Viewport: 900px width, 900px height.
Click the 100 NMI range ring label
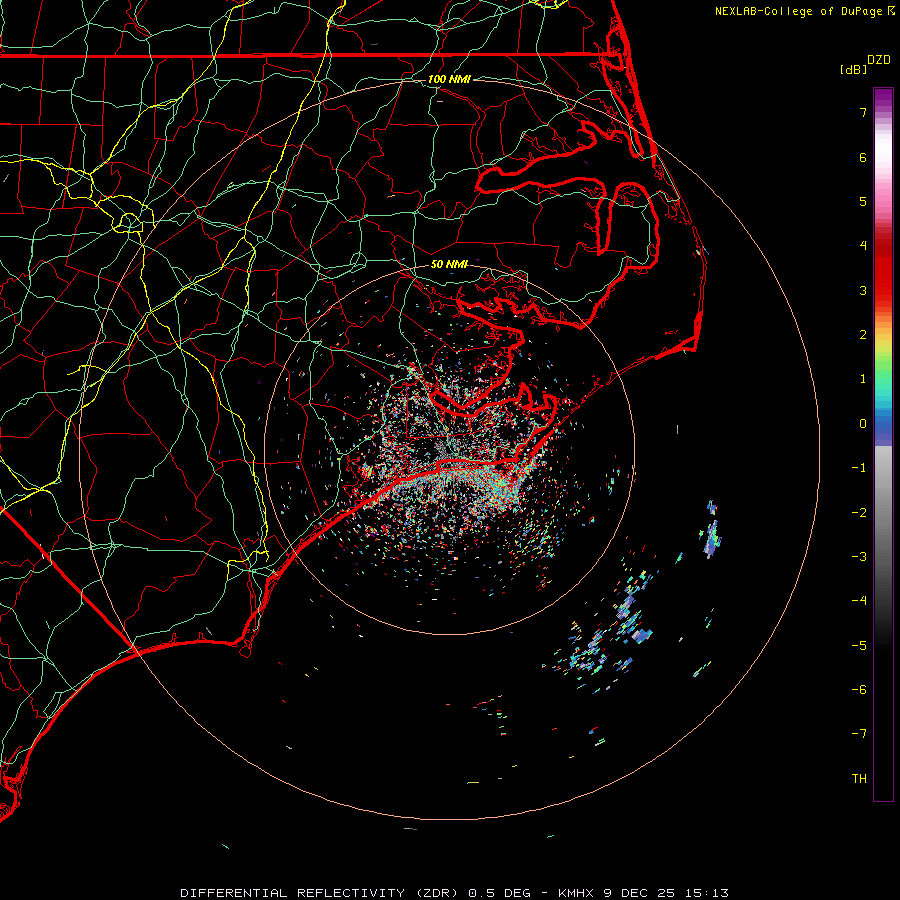pos(449,79)
